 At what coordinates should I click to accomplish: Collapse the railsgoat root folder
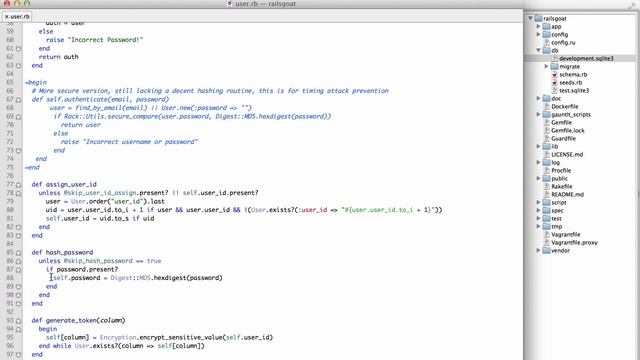[530, 18]
